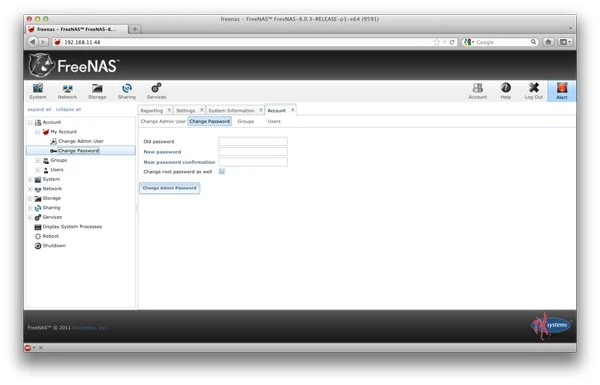Open a new browser tab with plus
The height and width of the screenshot is (385, 600).
click(x=135, y=29)
